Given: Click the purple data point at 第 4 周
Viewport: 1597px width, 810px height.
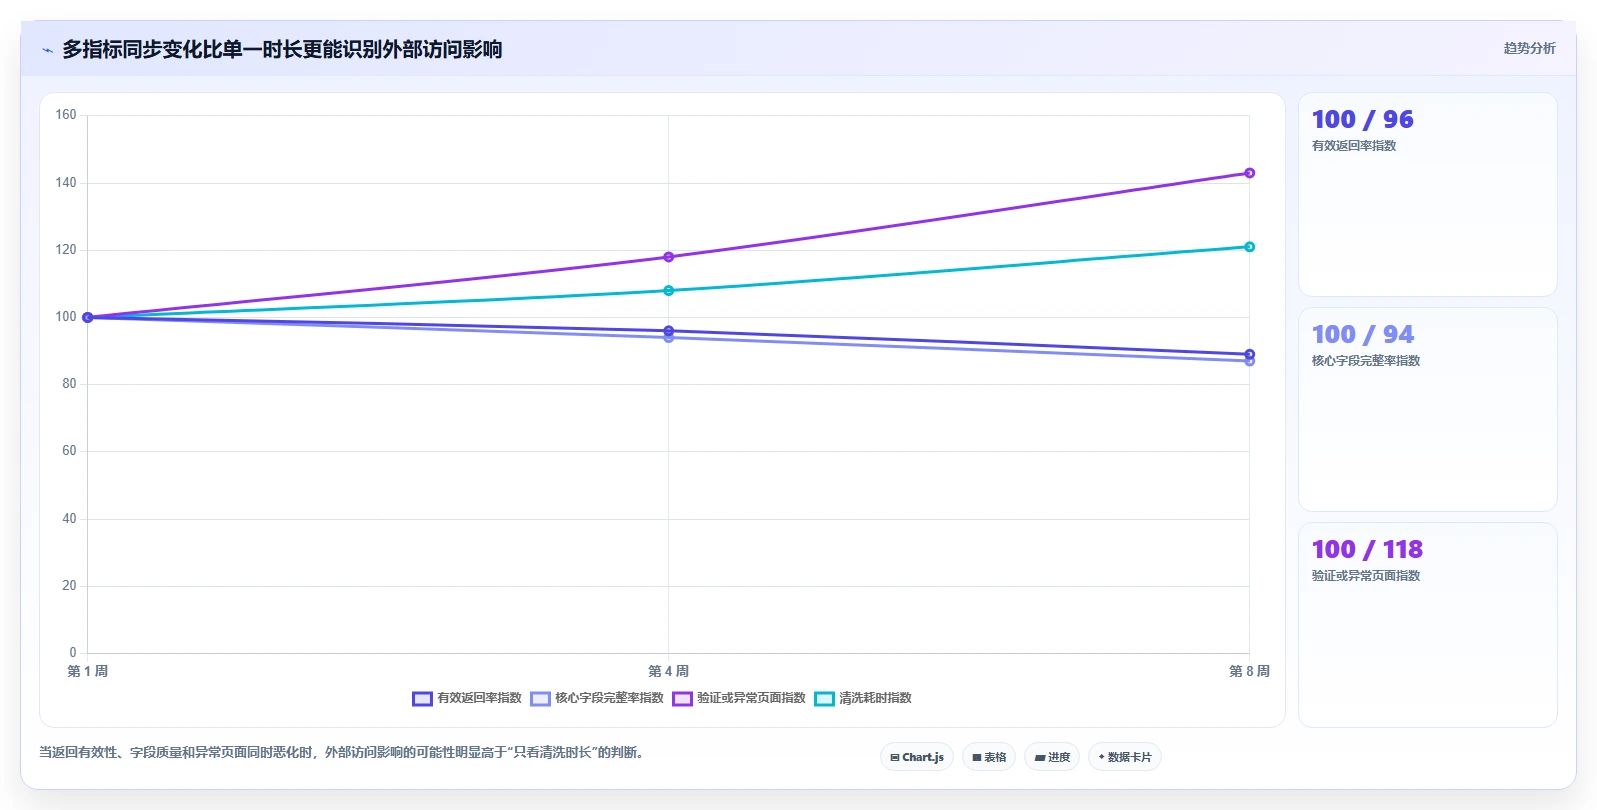Looking at the screenshot, I should click(669, 257).
